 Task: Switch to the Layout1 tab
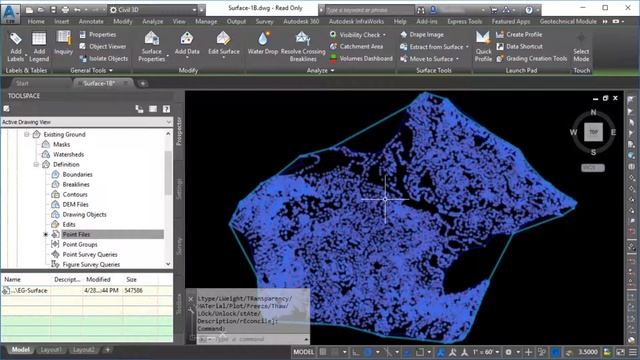(x=51, y=350)
